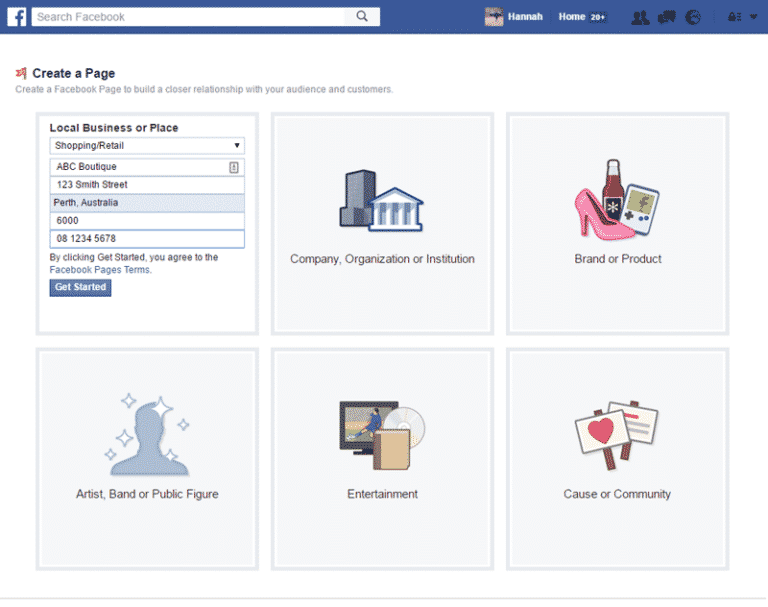Image resolution: width=768 pixels, height=607 pixels.
Task: Choose Company, Organization or Institution label
Action: (x=382, y=259)
